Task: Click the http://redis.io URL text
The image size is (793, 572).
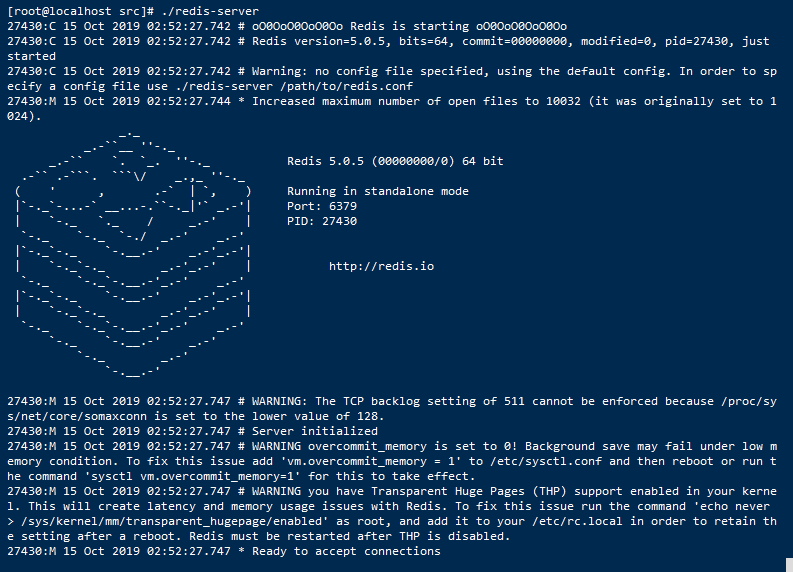Action: click(x=381, y=266)
